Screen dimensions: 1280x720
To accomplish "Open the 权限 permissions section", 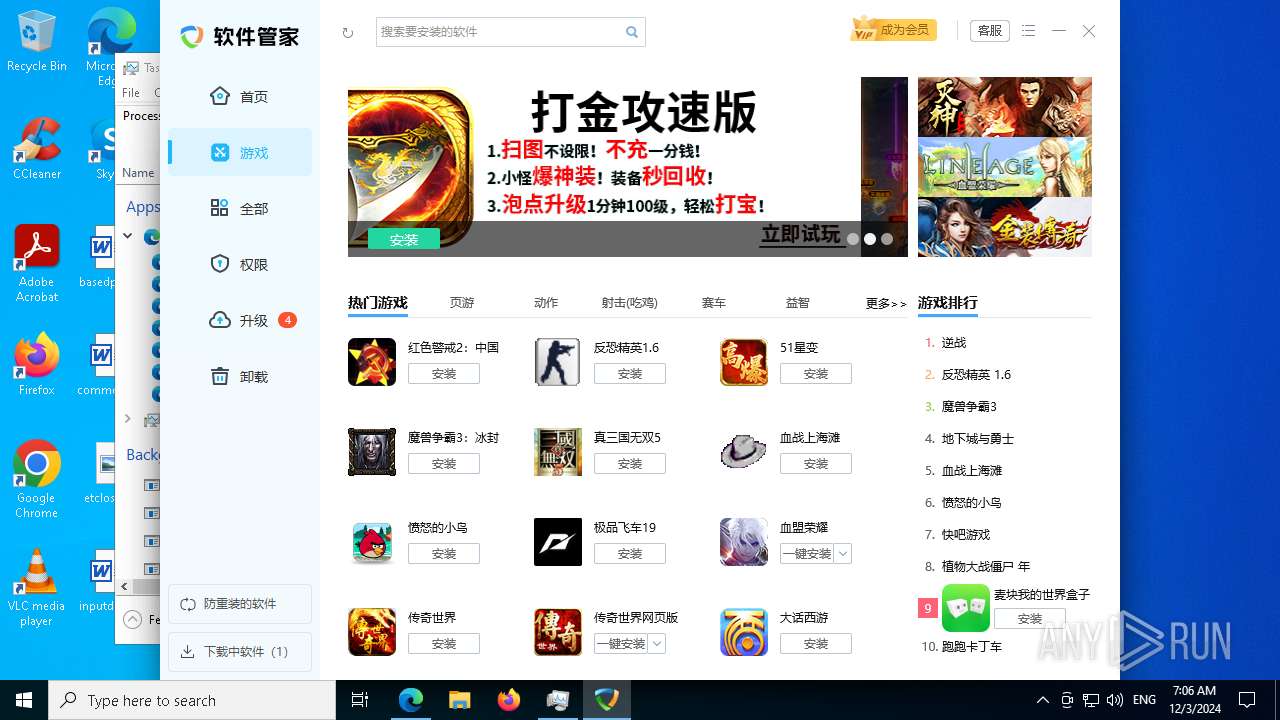I will coord(240,264).
